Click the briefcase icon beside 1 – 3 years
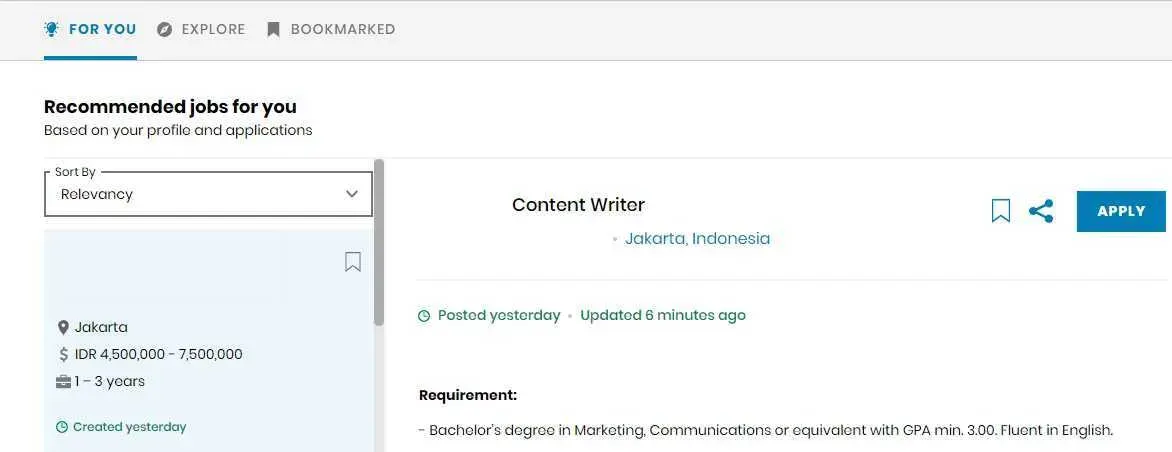This screenshot has height=452, width=1172. pyautogui.click(x=64, y=382)
